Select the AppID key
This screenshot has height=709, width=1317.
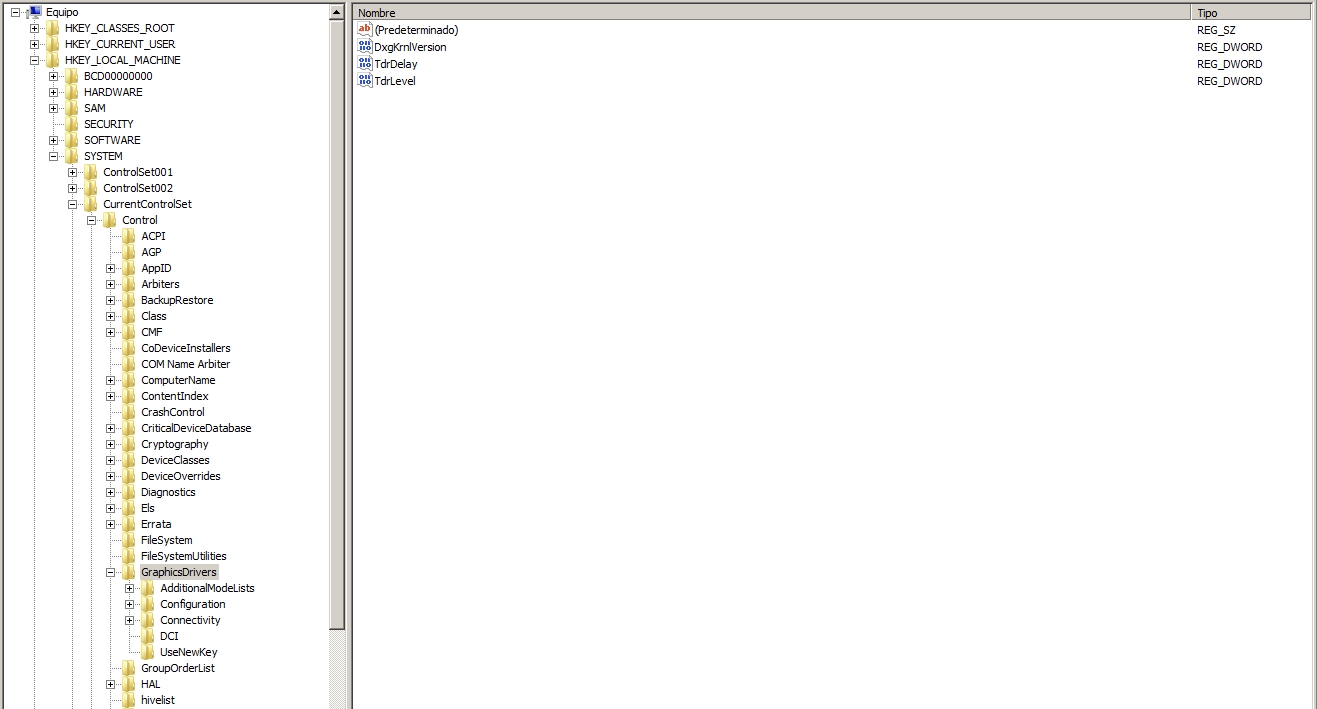[156, 268]
